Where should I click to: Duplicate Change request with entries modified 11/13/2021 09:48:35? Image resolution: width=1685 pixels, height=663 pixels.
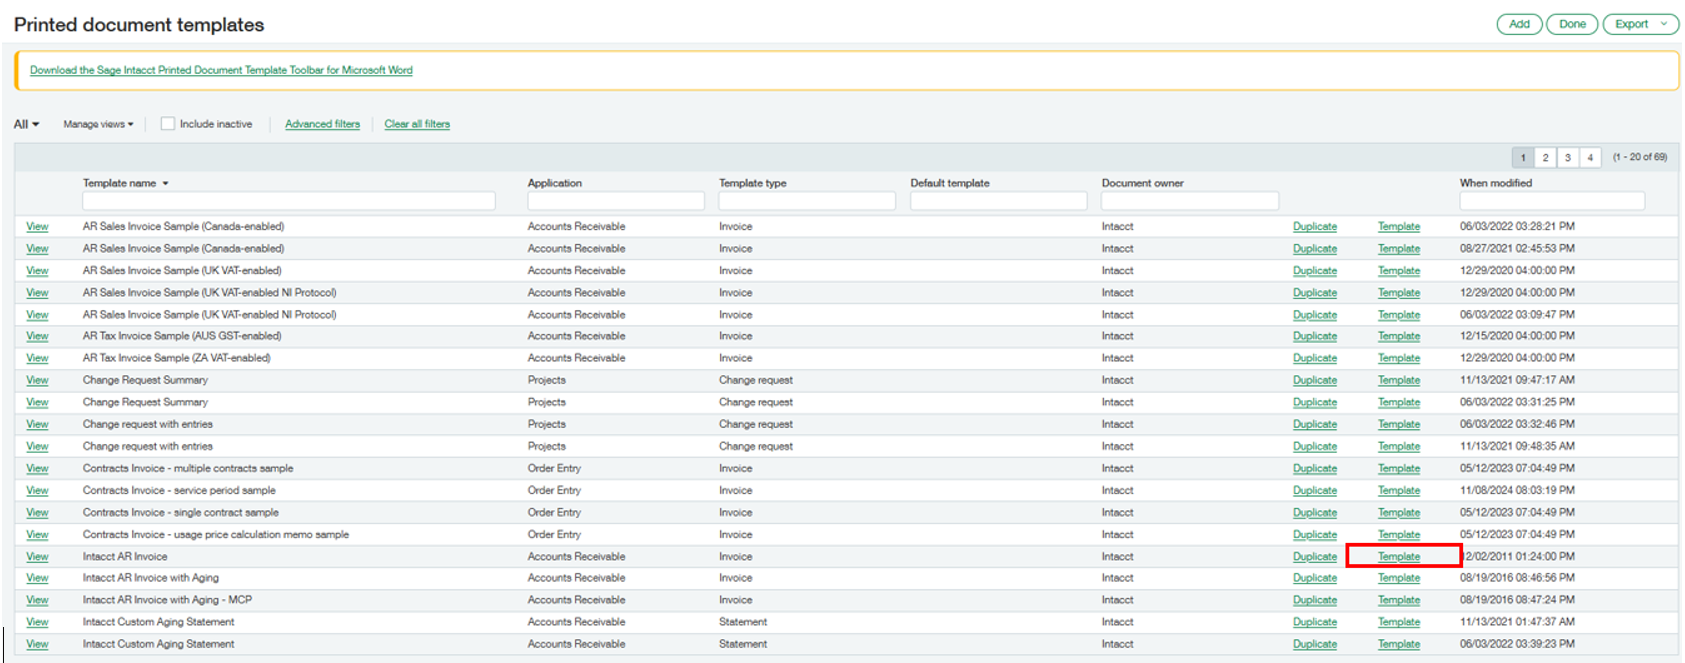tap(1314, 447)
